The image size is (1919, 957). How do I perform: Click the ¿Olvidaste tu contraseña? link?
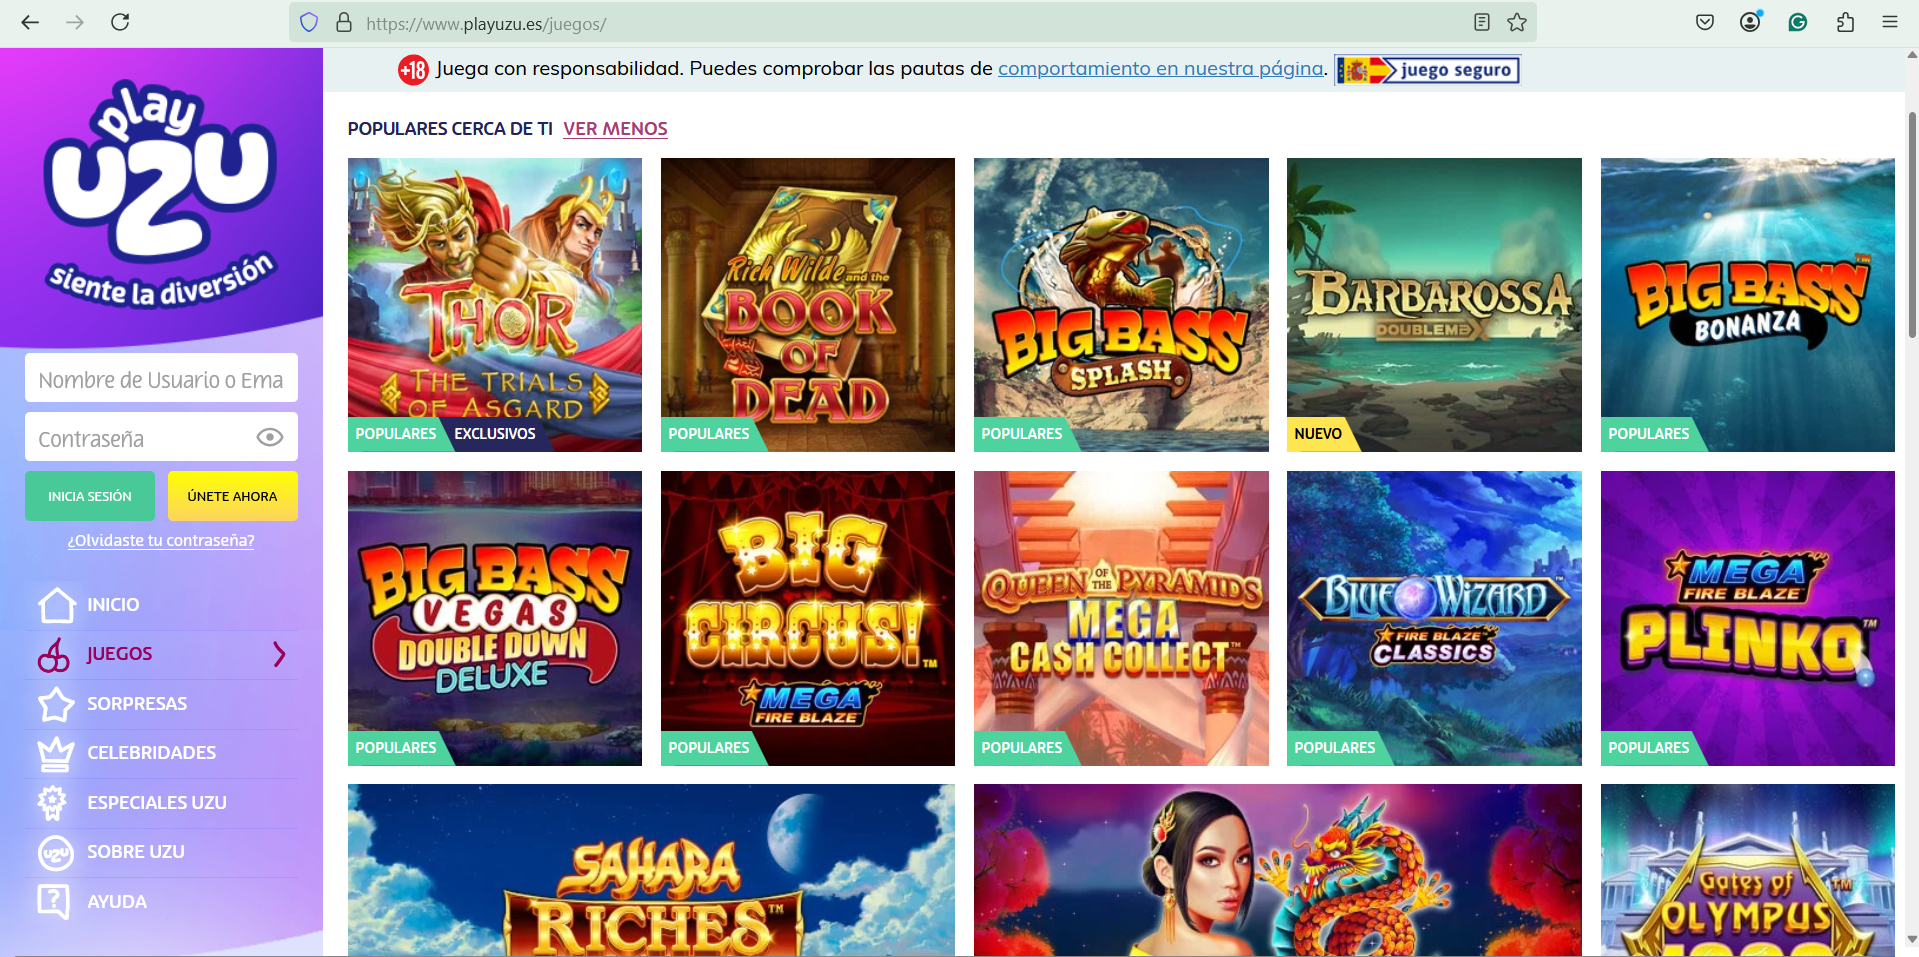161,541
